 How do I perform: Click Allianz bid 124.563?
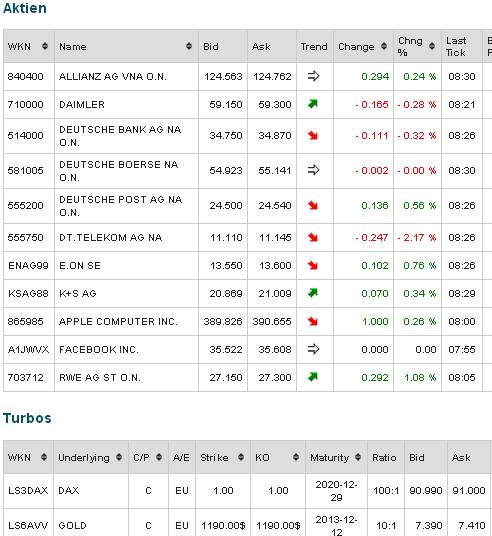(x=223, y=76)
